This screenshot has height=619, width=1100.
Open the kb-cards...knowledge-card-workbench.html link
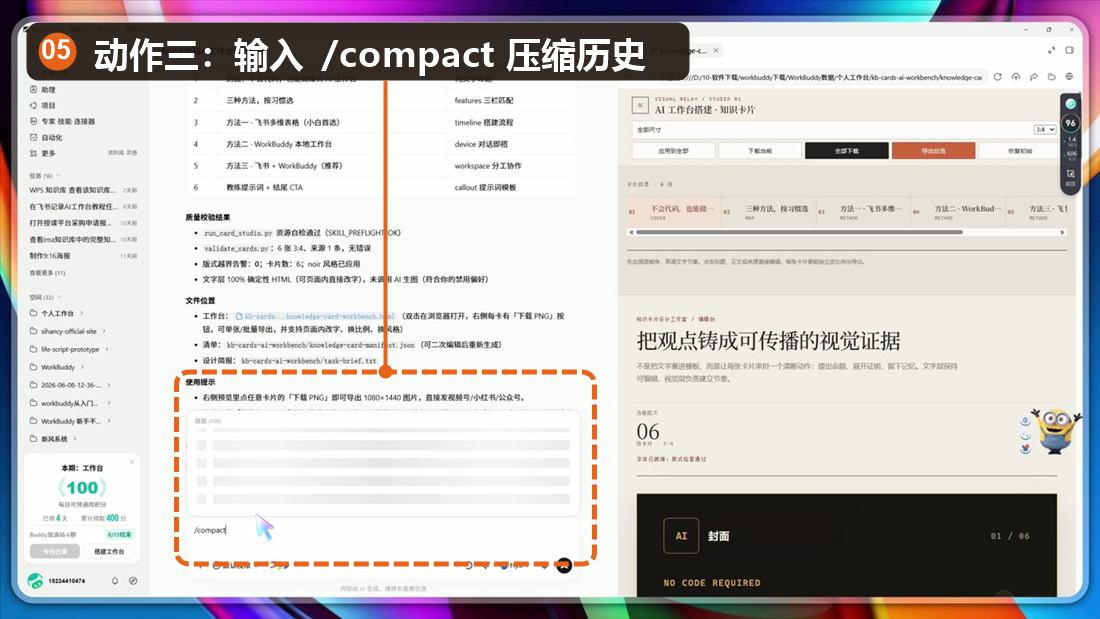point(315,316)
